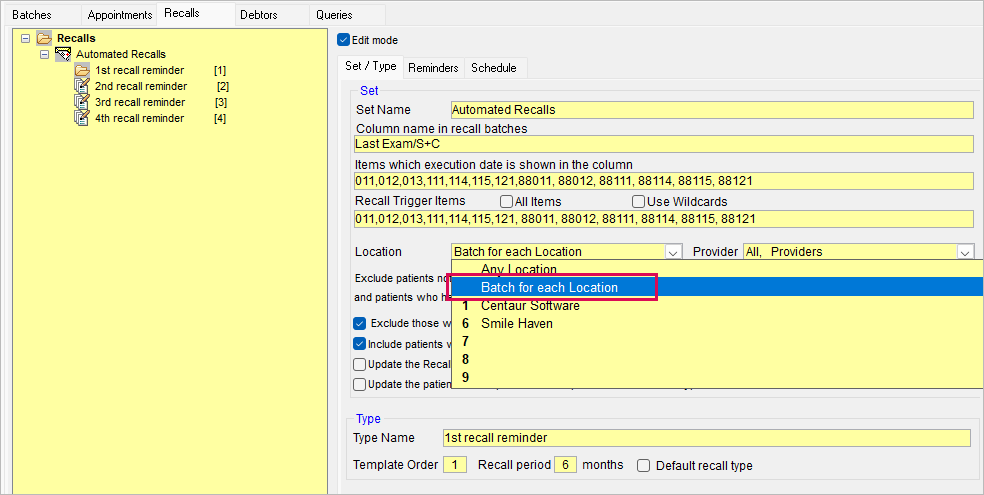Click the Template Order field
The height and width of the screenshot is (495, 984).
click(455, 465)
